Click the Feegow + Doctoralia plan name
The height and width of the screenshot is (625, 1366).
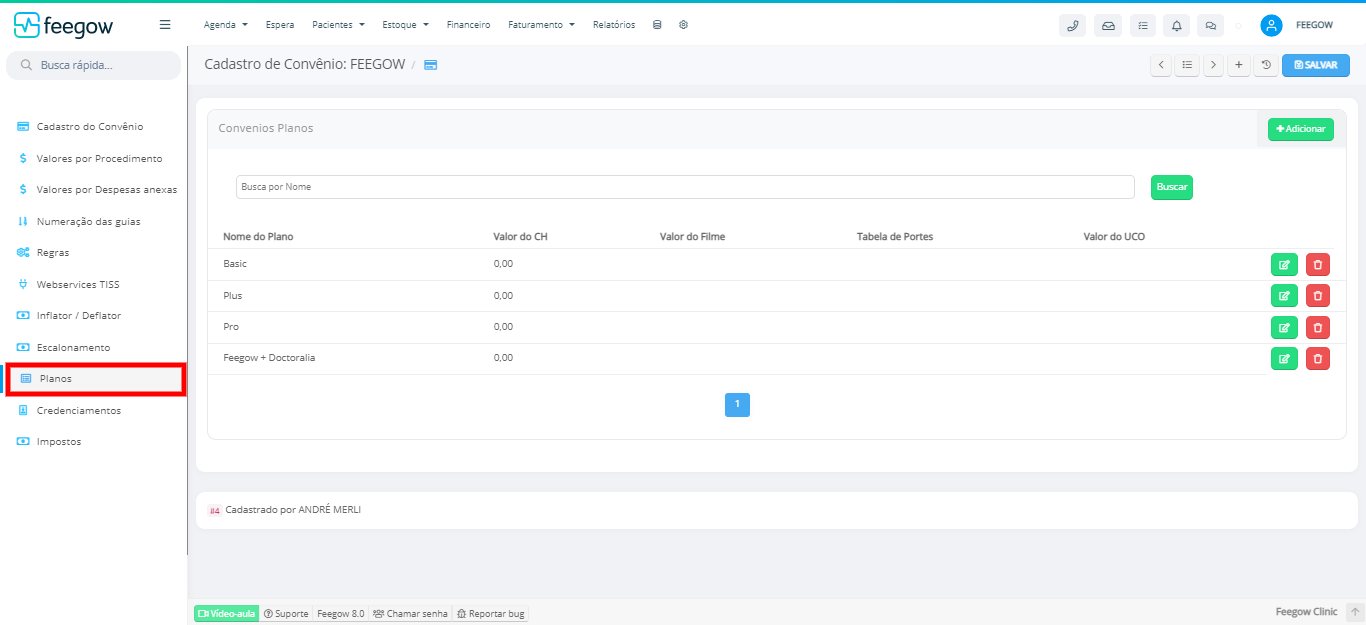coord(269,358)
